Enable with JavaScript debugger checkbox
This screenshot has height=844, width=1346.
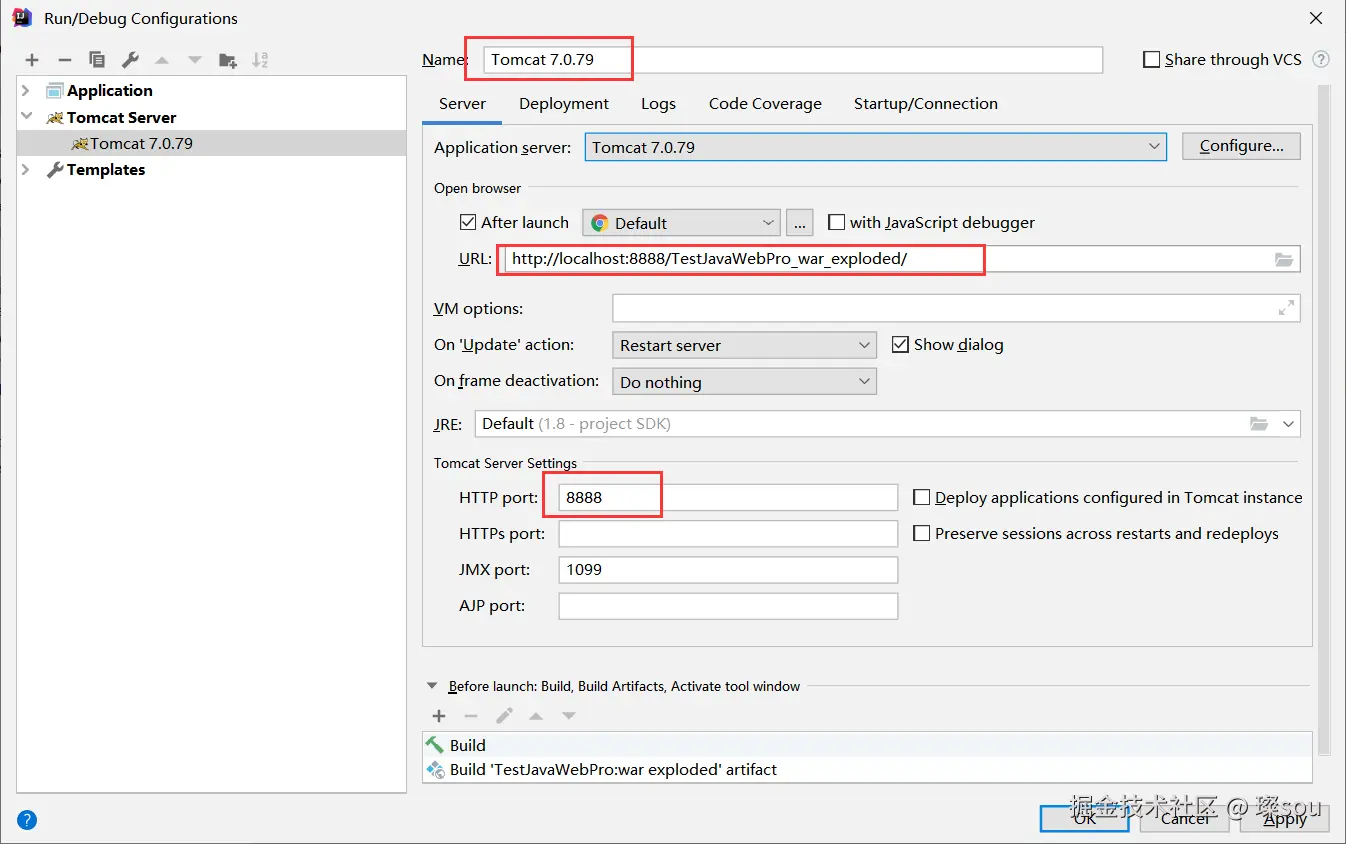(x=837, y=222)
